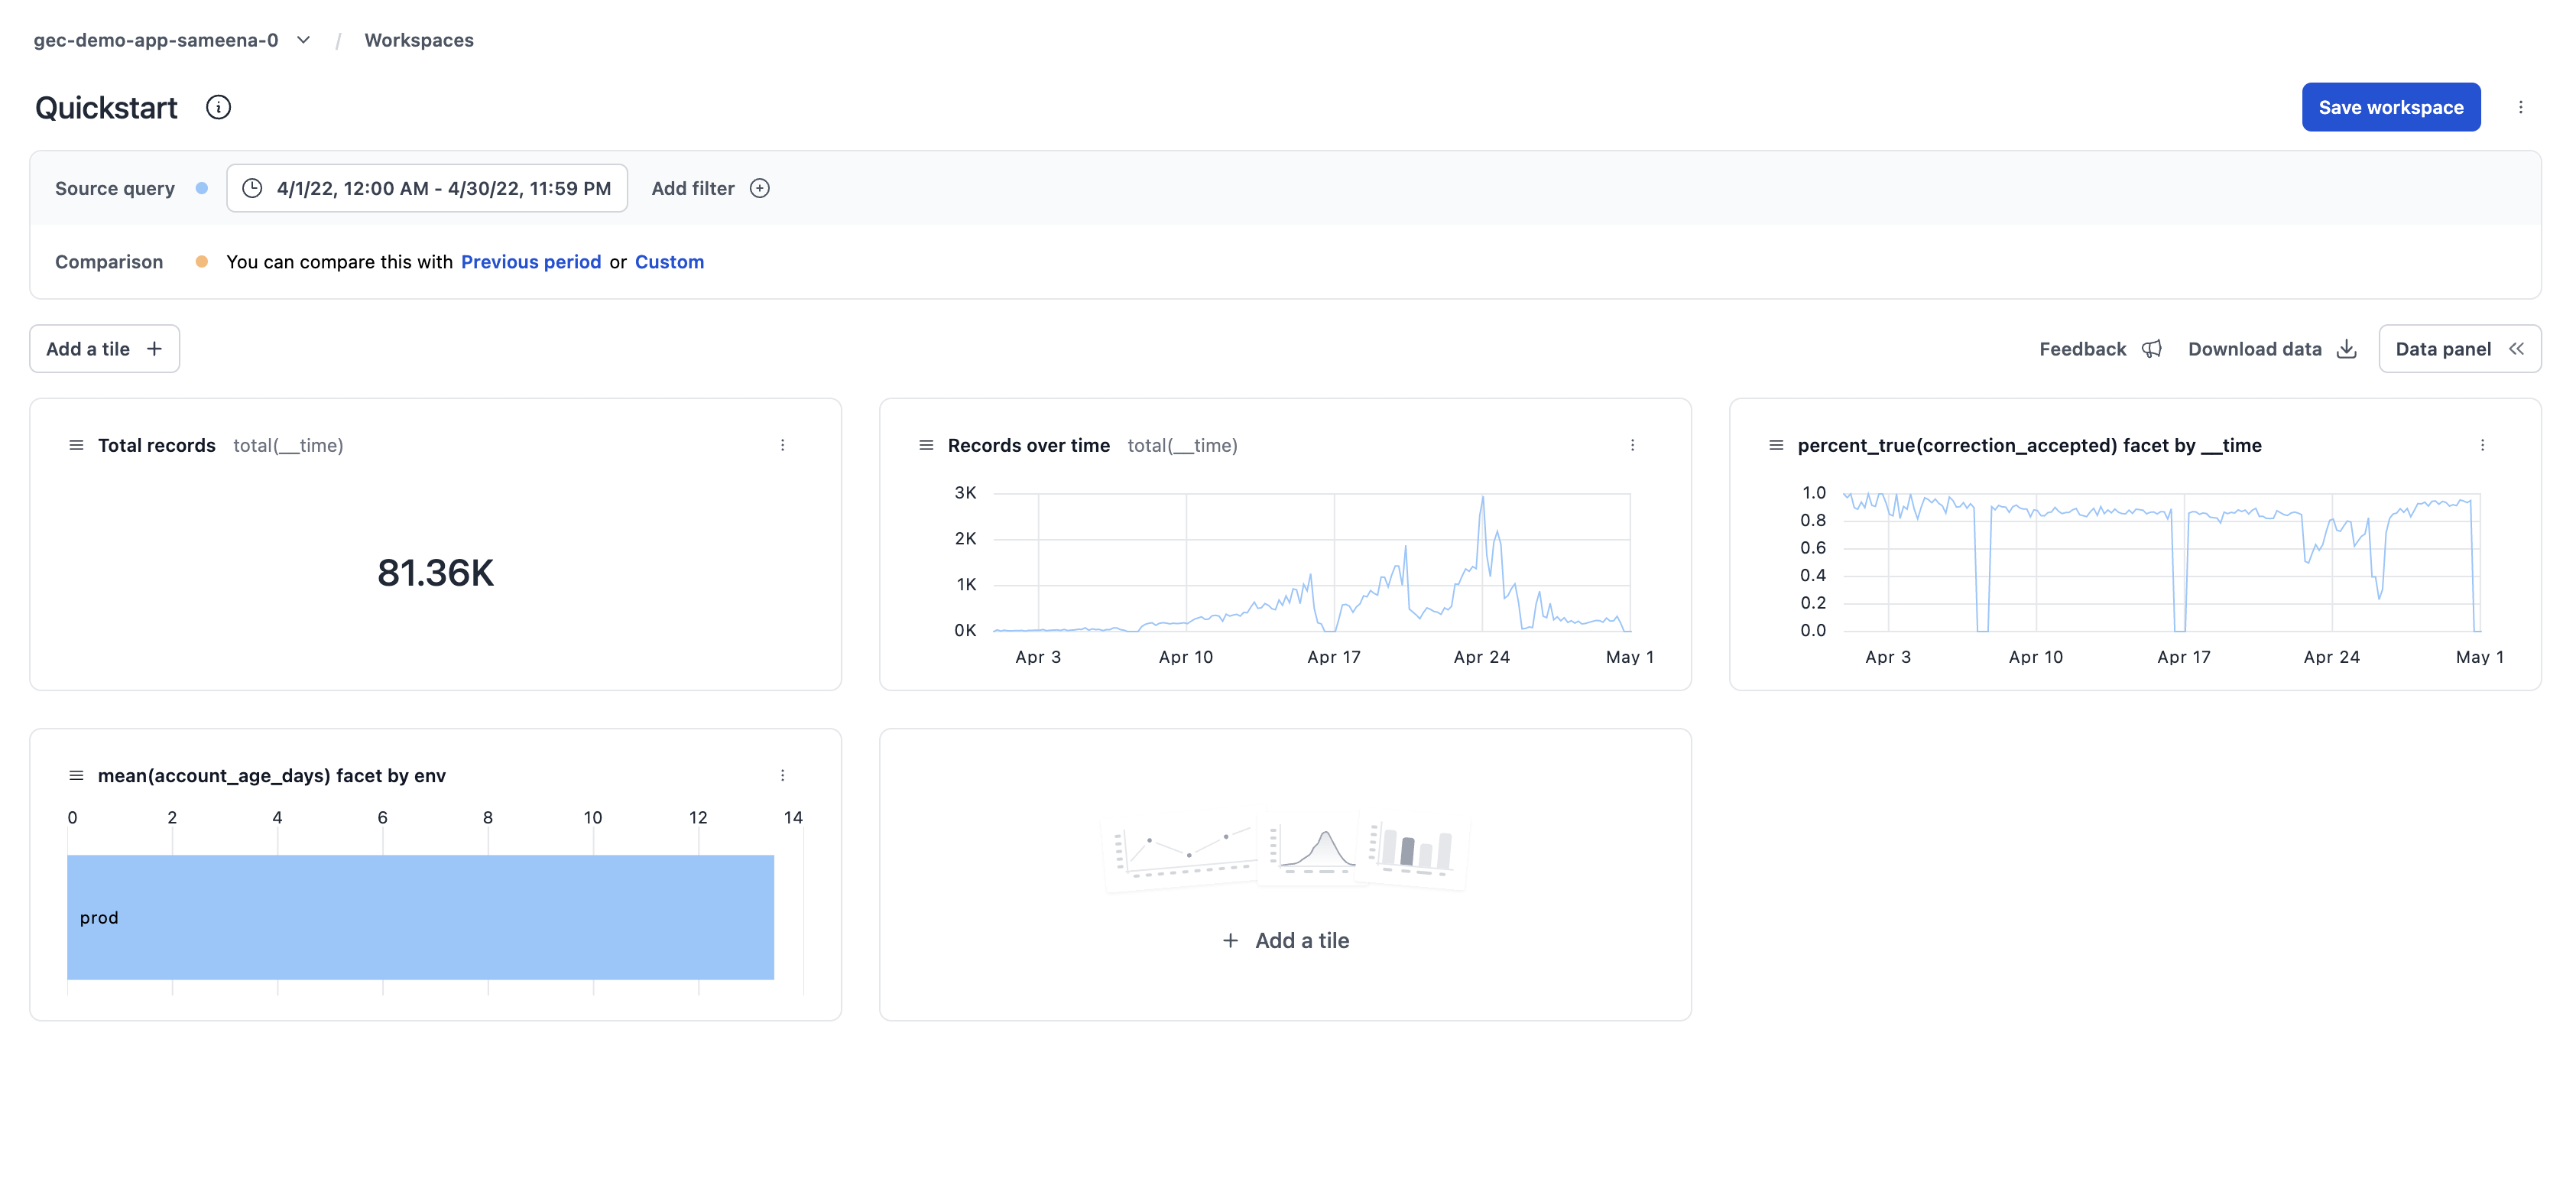Choose Custom comparison link
This screenshot has height=1179, width=2576.
click(669, 262)
